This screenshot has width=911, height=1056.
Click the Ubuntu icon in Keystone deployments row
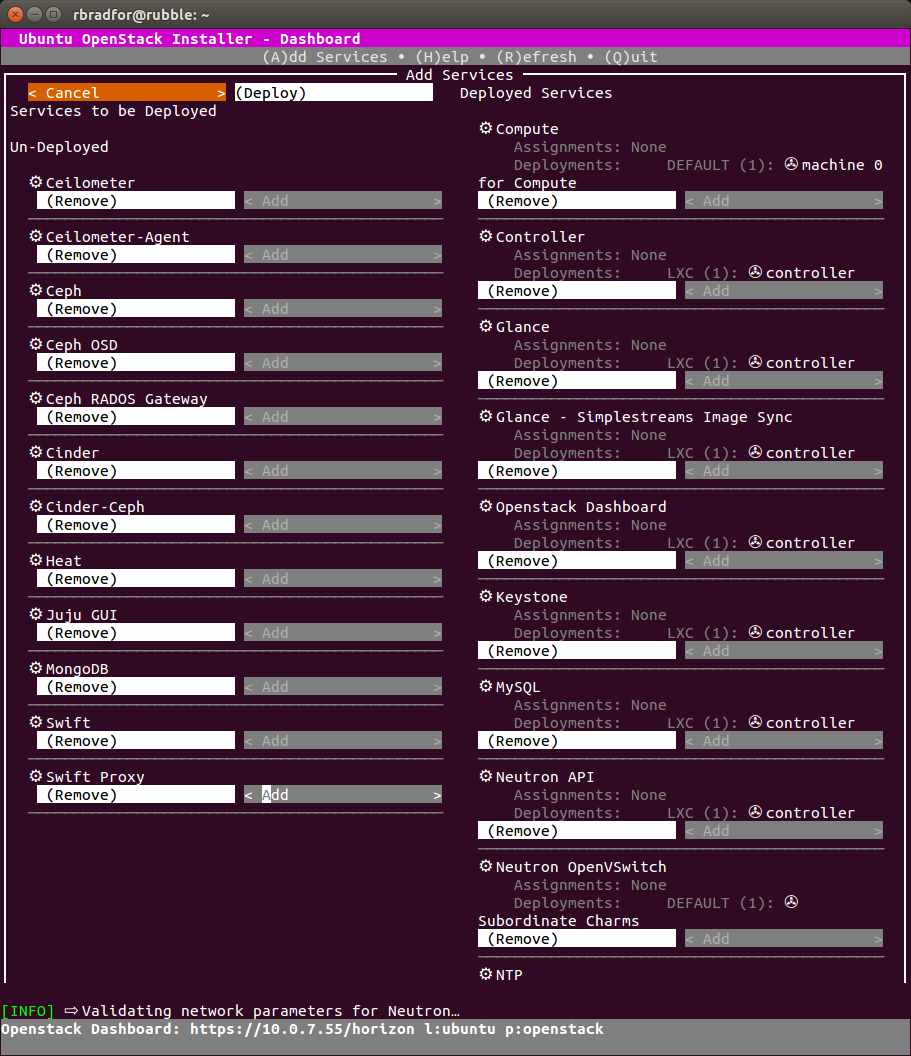755,632
